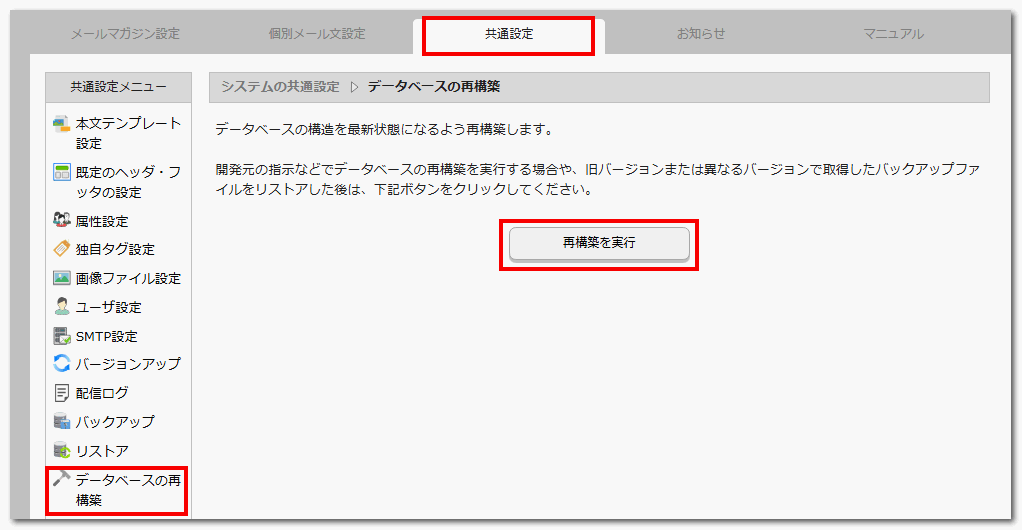Click the 配信ログ document icon
1022x530 pixels.
tap(61, 392)
